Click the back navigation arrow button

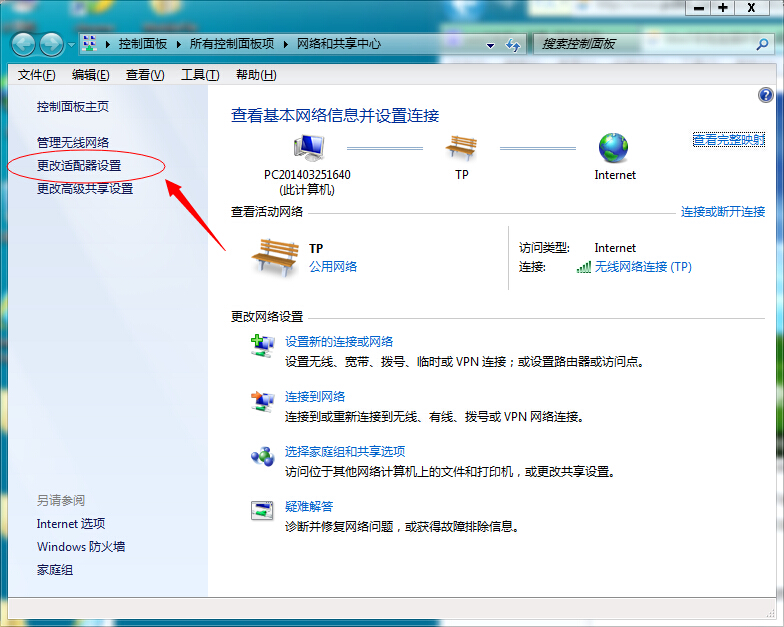tap(24, 44)
